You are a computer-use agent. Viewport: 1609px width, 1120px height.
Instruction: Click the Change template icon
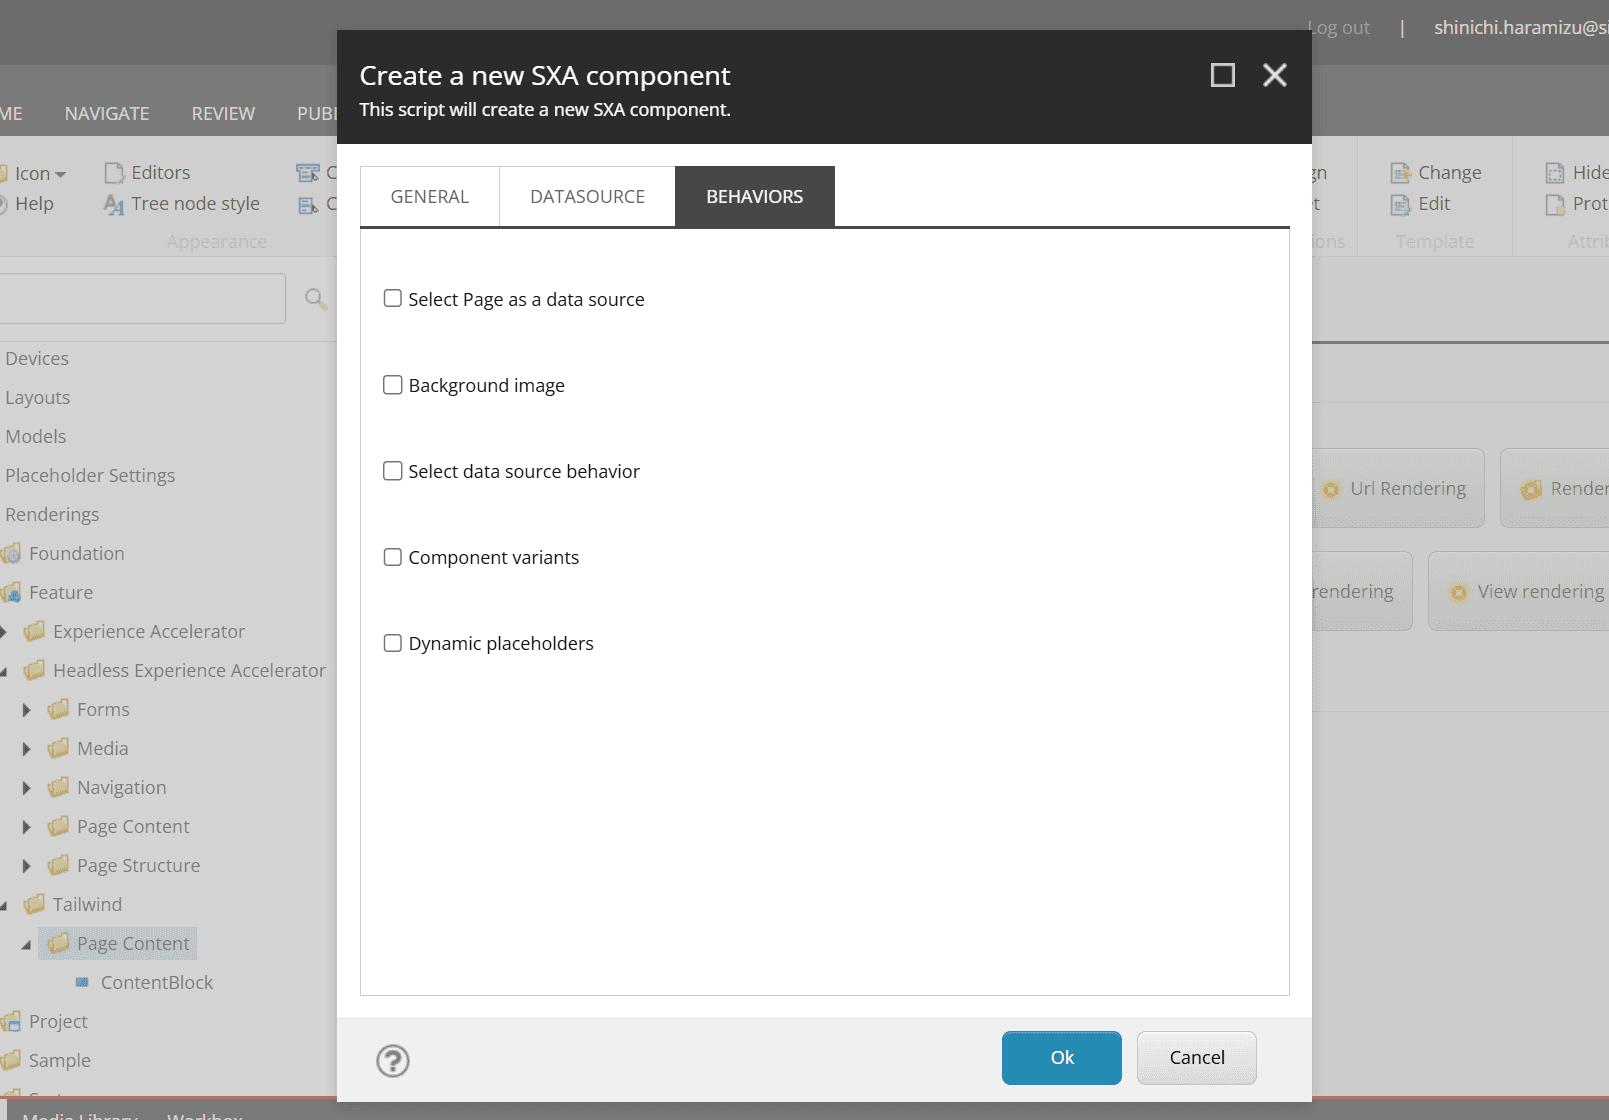[x=1400, y=173]
